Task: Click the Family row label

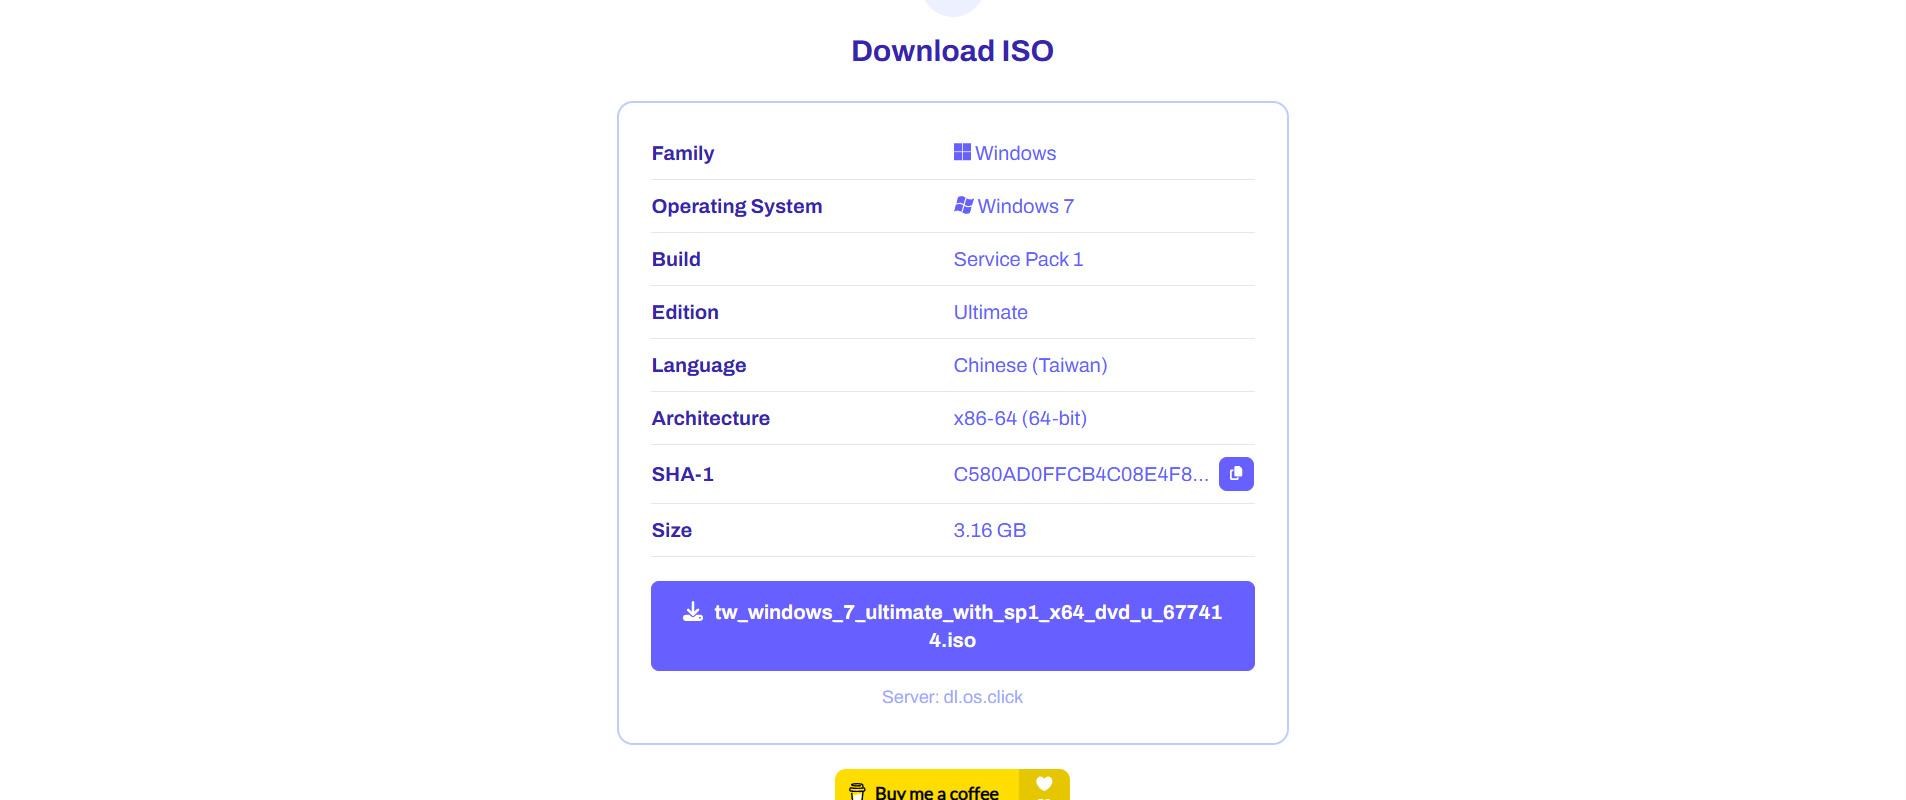Action: coord(683,153)
